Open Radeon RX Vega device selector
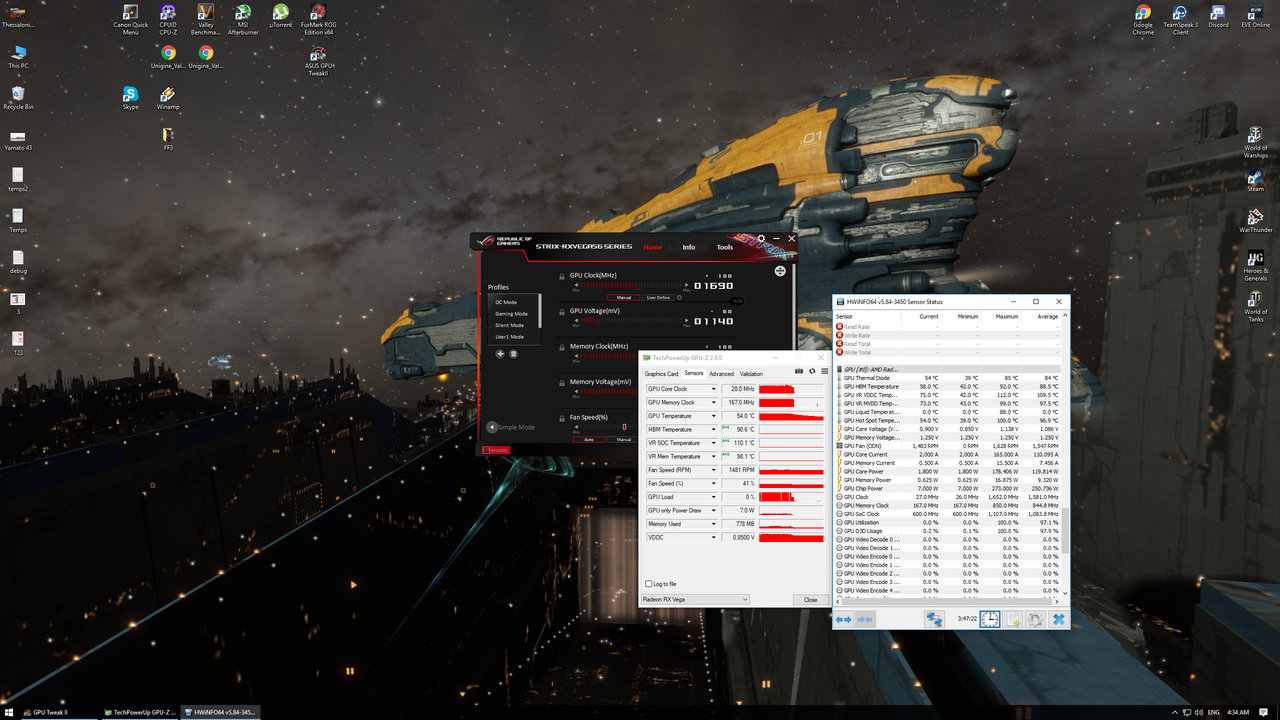 point(695,599)
